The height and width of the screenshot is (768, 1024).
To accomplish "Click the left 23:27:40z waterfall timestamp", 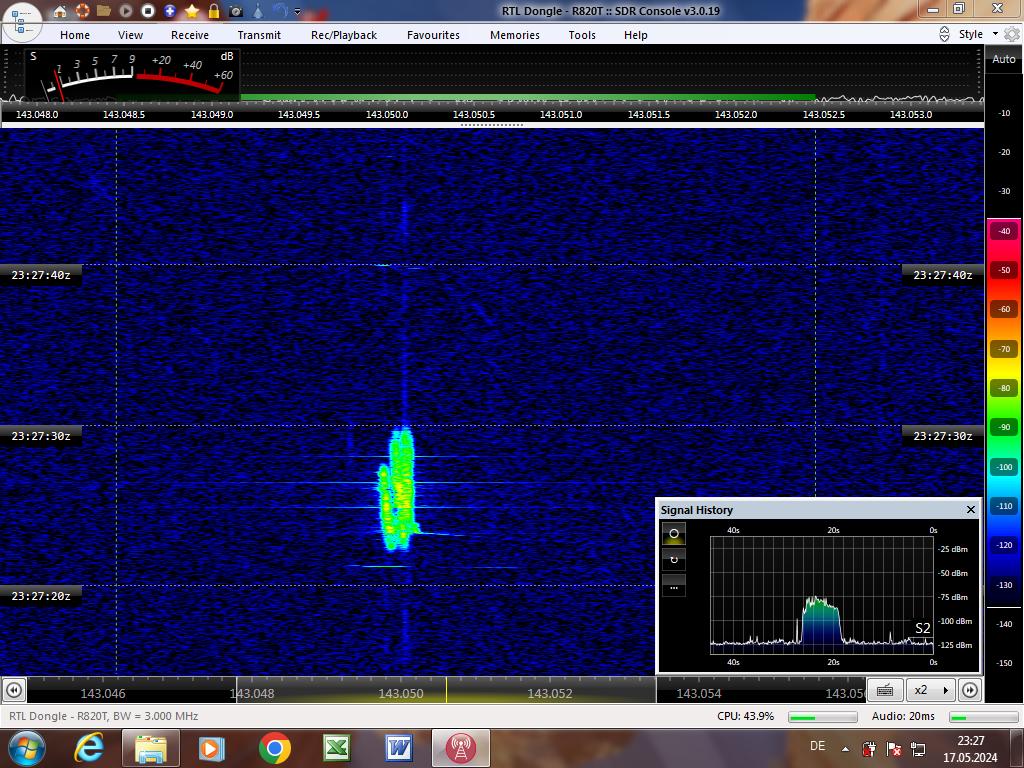I will click(x=41, y=275).
